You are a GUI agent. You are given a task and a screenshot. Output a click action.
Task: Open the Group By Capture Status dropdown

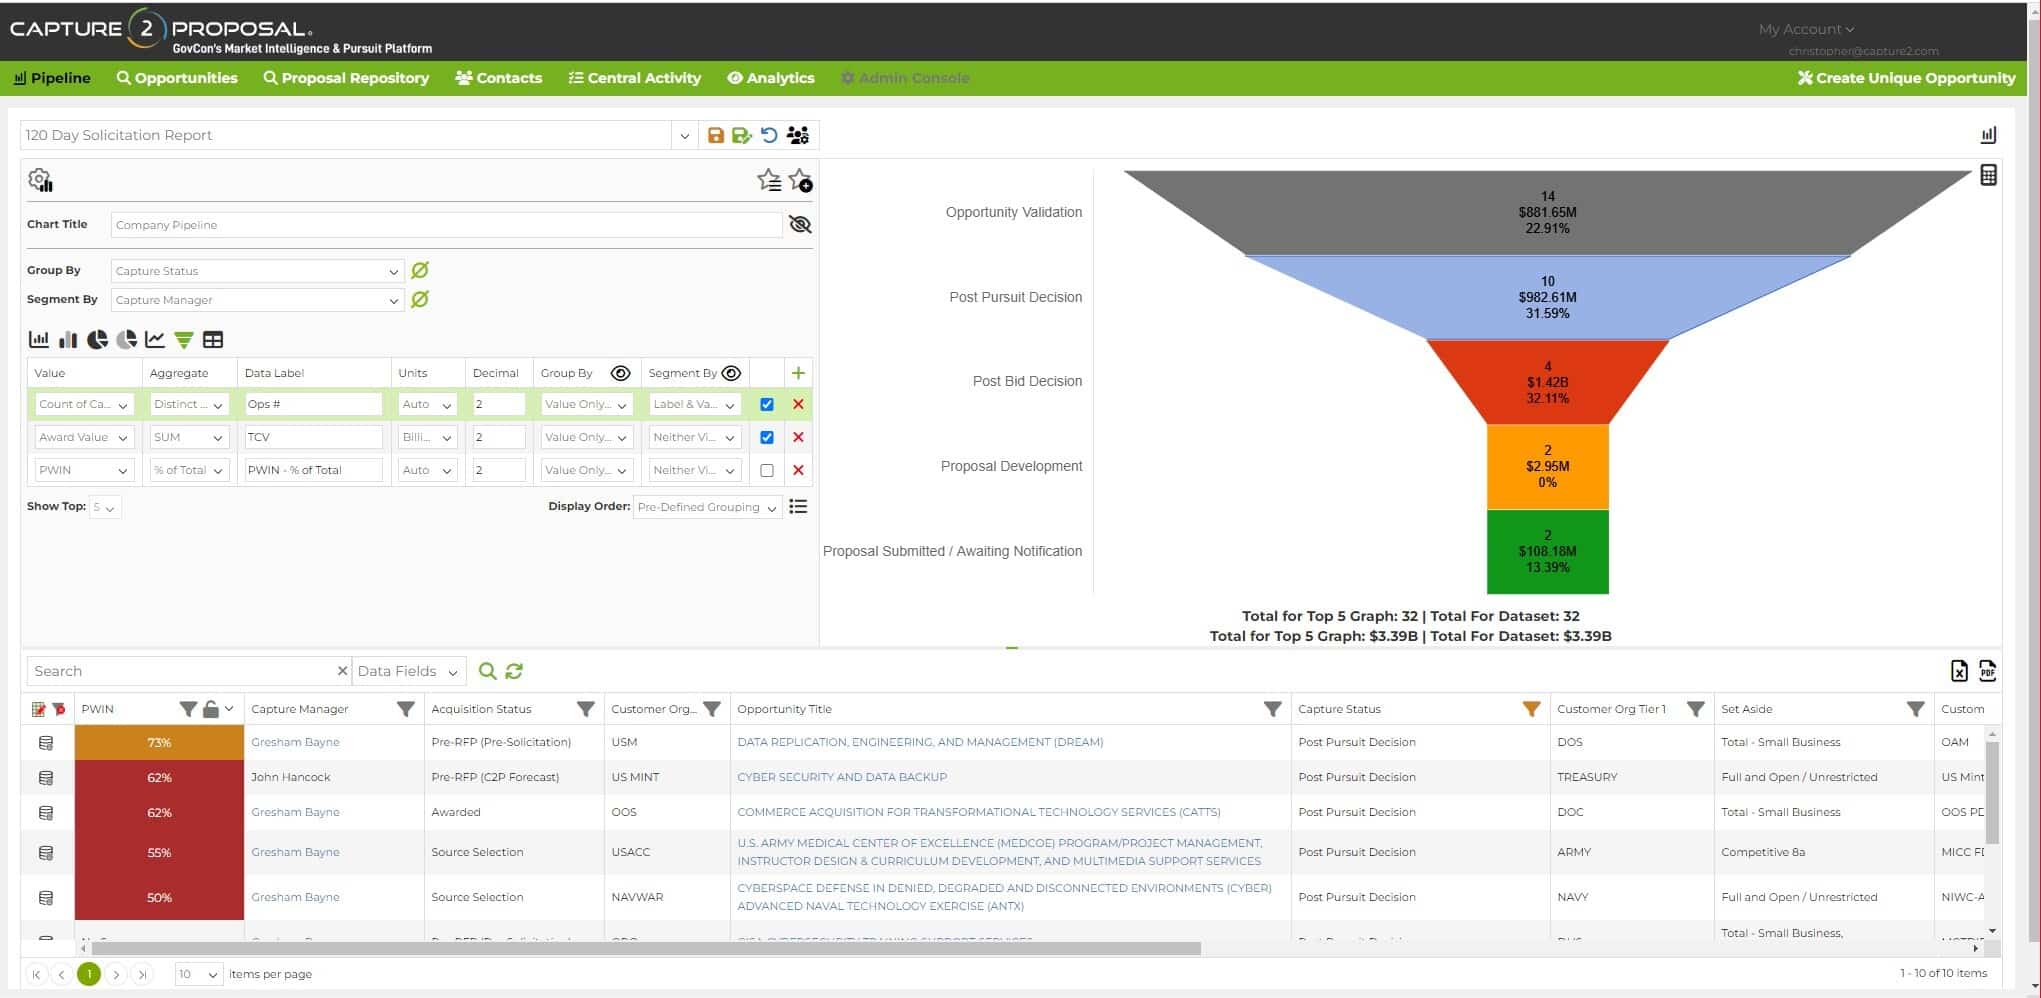tap(257, 271)
